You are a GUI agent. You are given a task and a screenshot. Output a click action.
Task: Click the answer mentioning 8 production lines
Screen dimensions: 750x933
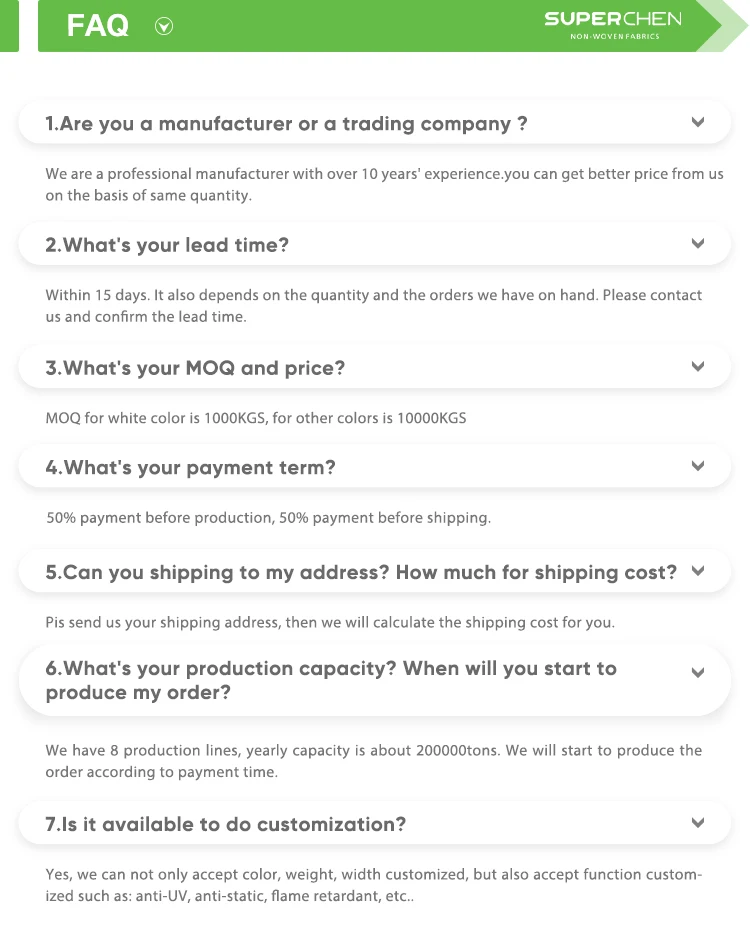tap(373, 761)
